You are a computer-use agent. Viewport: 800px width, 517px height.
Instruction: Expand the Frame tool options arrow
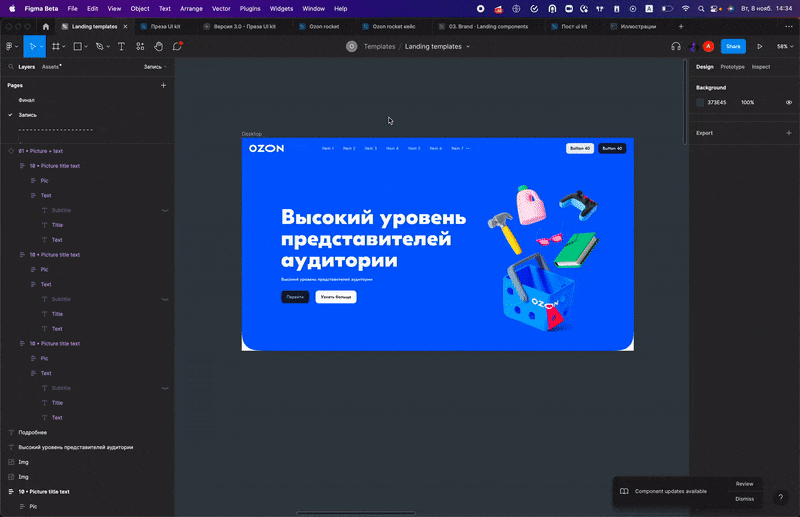(63, 46)
